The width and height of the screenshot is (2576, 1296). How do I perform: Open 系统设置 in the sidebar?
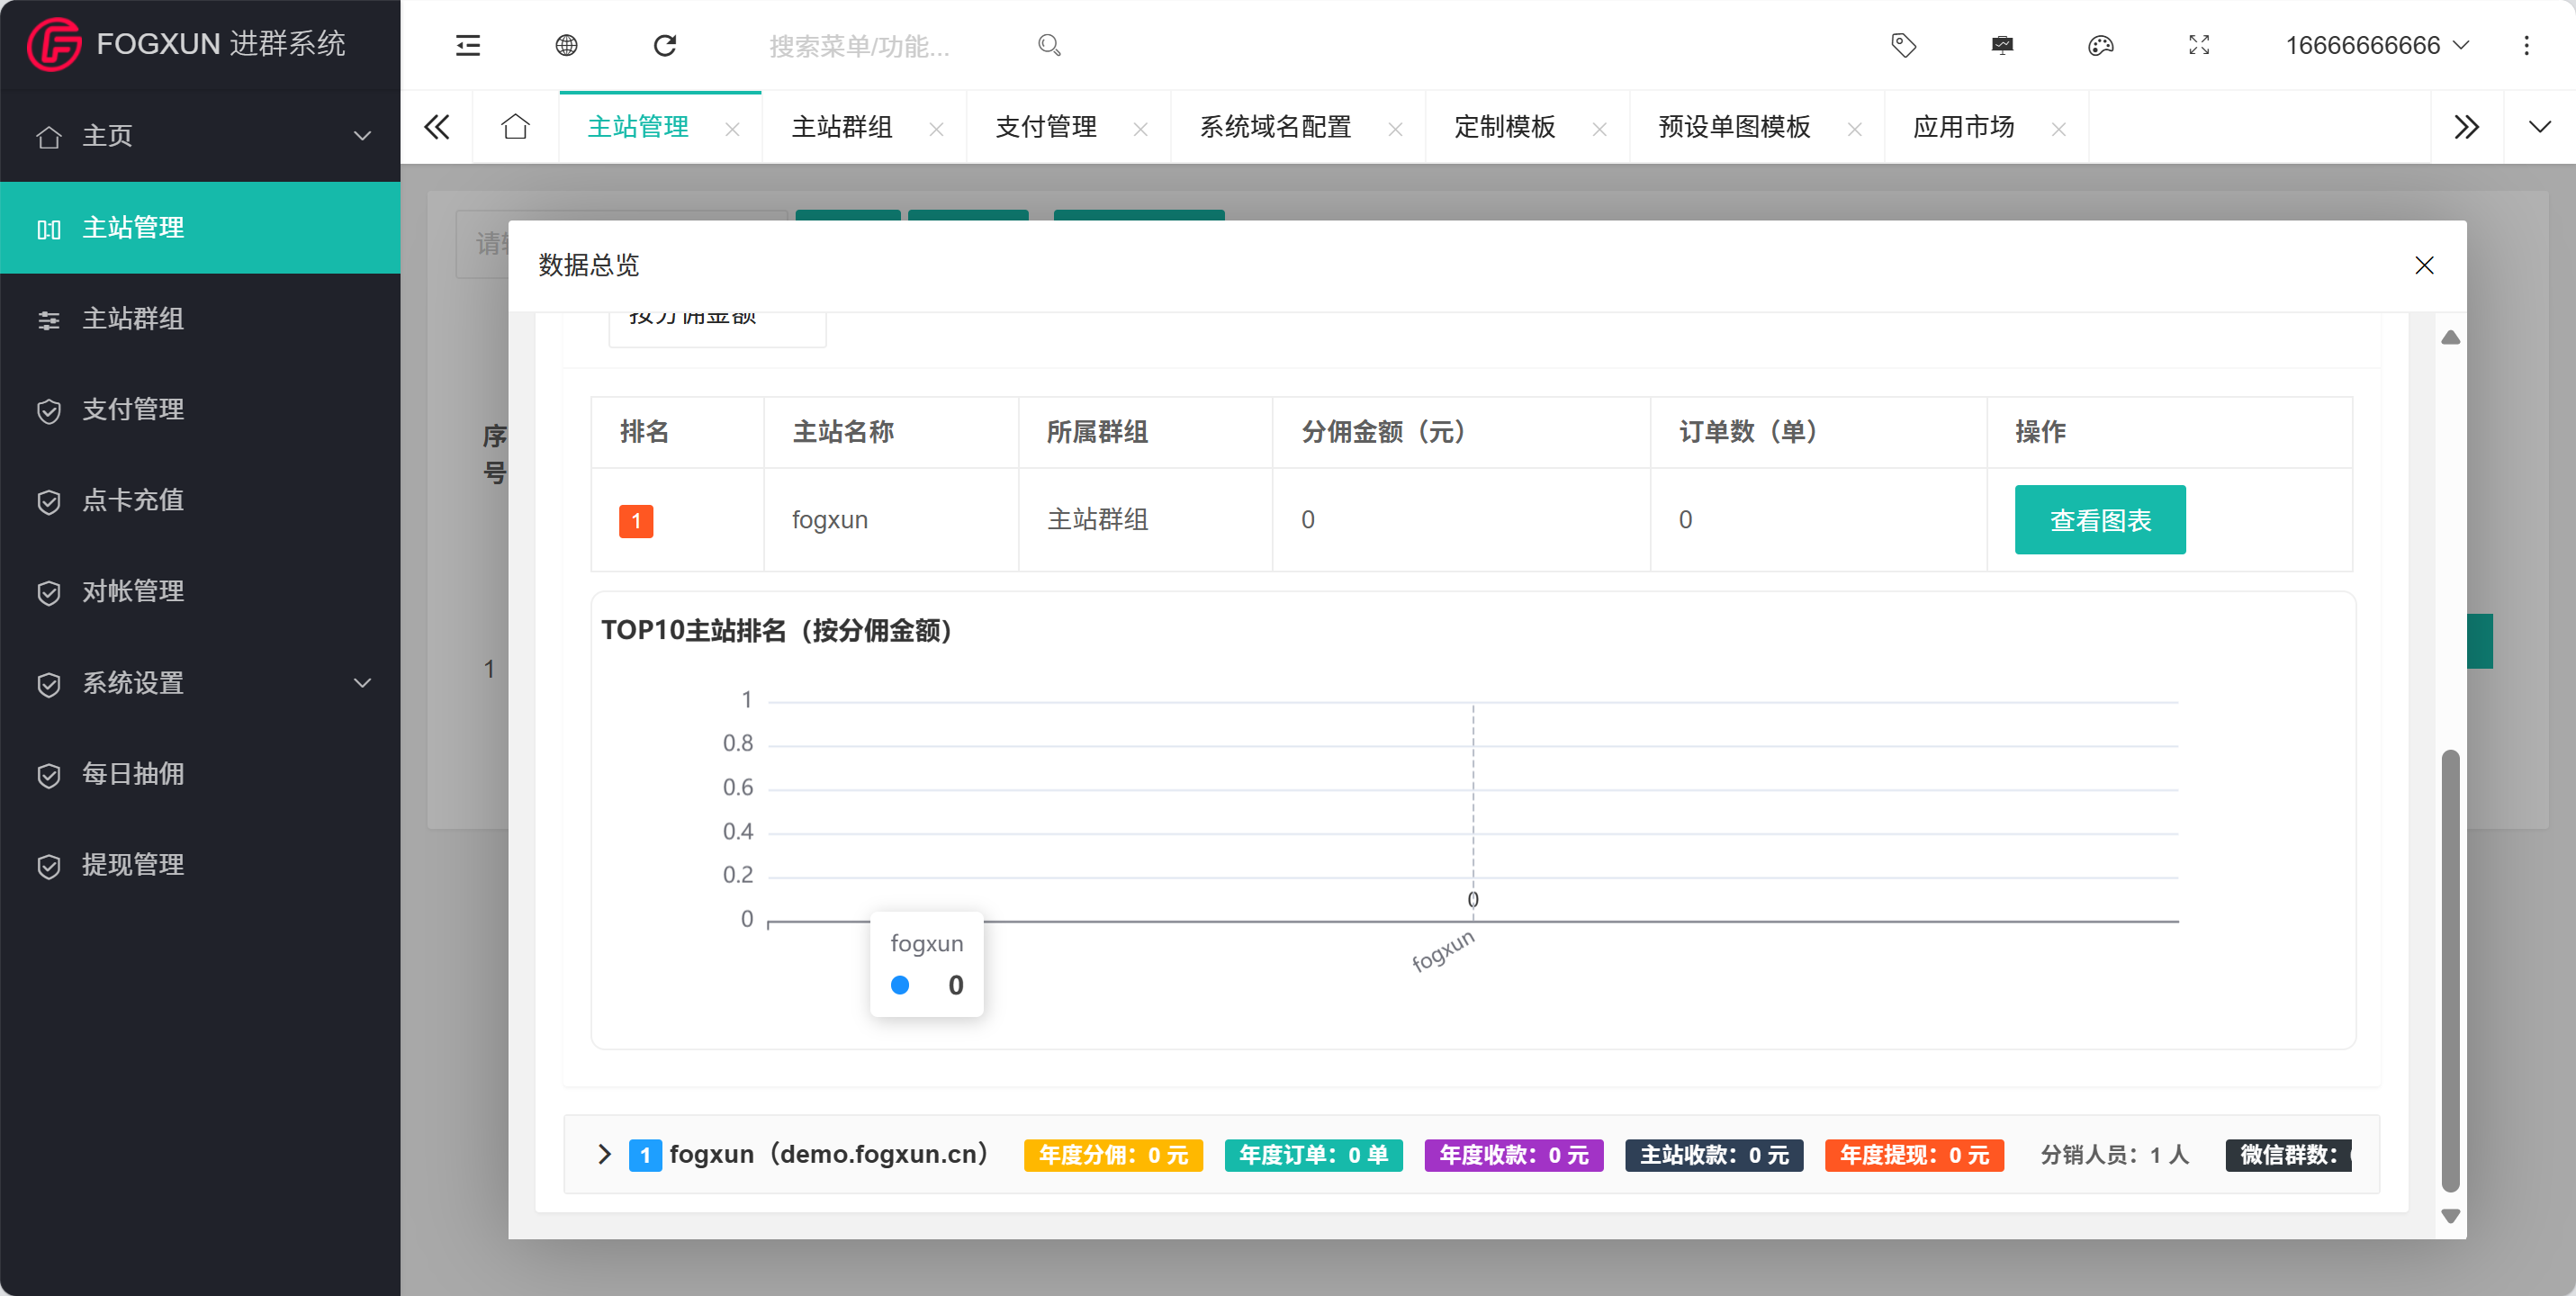(200, 683)
